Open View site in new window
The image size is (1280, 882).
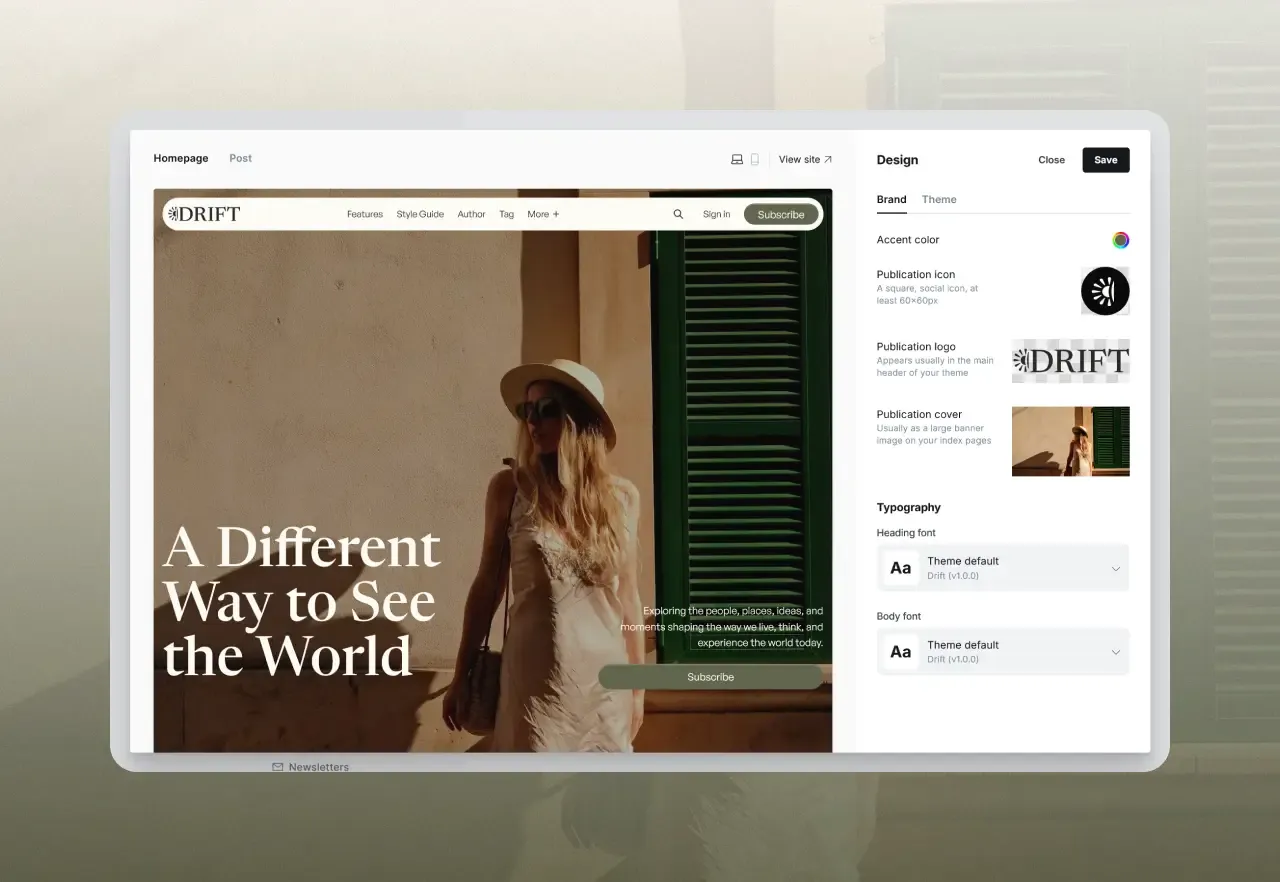(805, 159)
